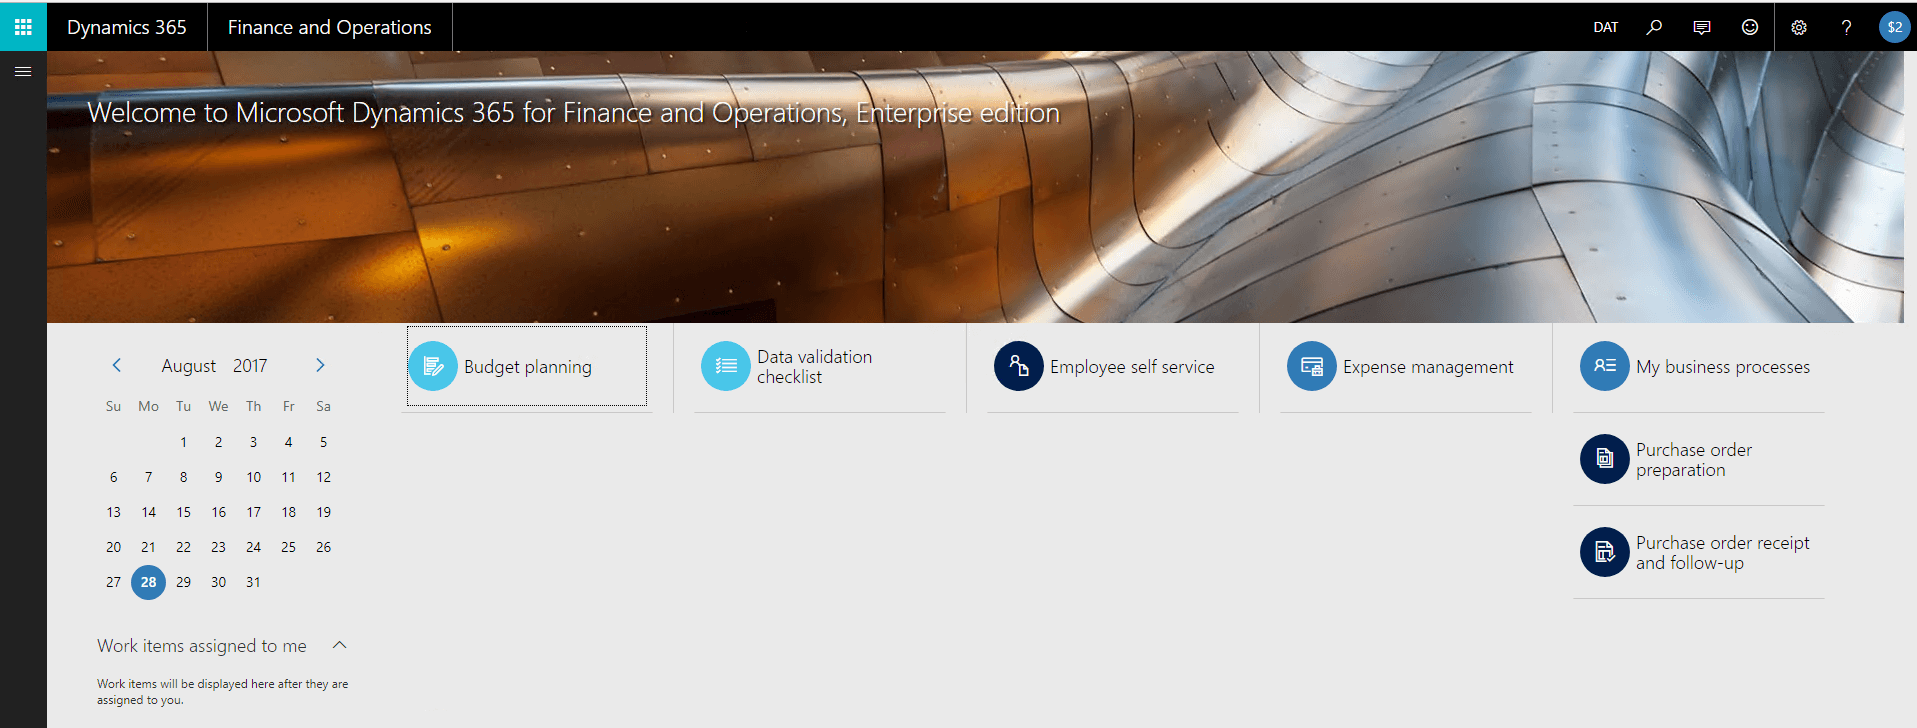Open Data validation checklist label
The height and width of the screenshot is (728, 1917).
814,367
